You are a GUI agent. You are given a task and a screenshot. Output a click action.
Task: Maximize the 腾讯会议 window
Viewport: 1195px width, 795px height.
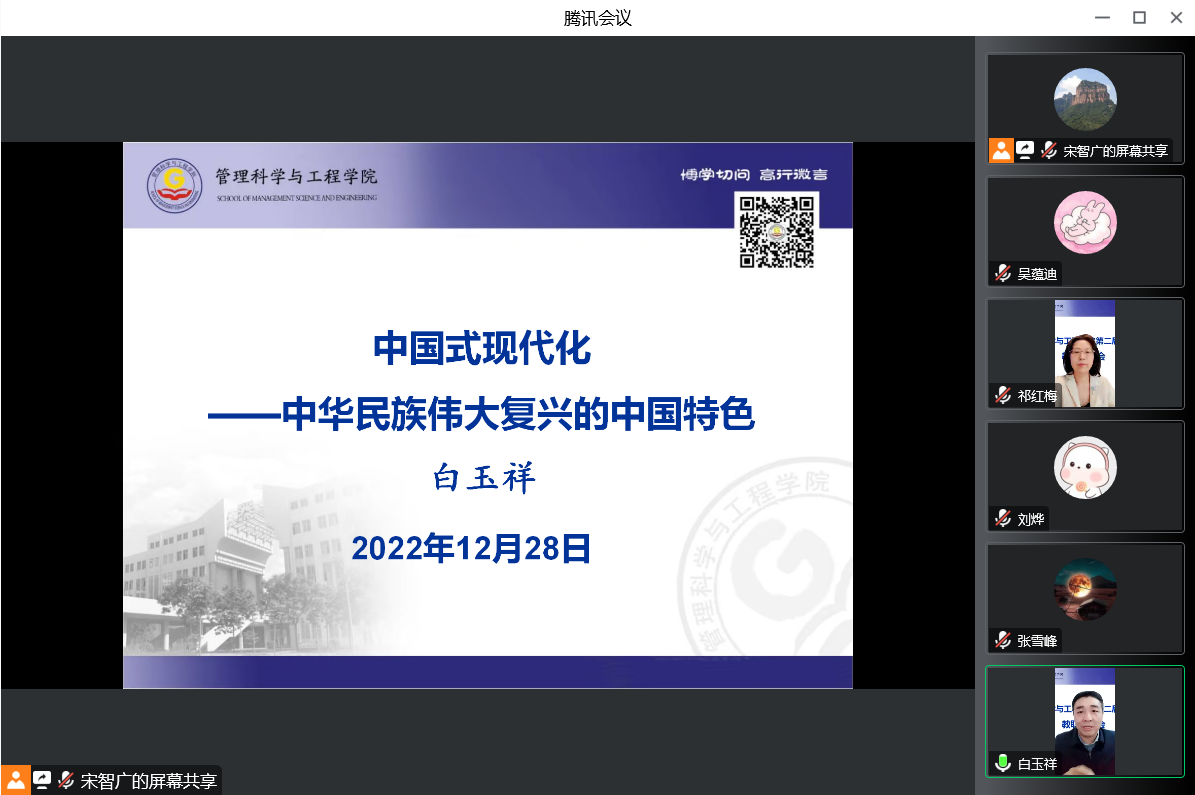pyautogui.click(x=1139, y=17)
